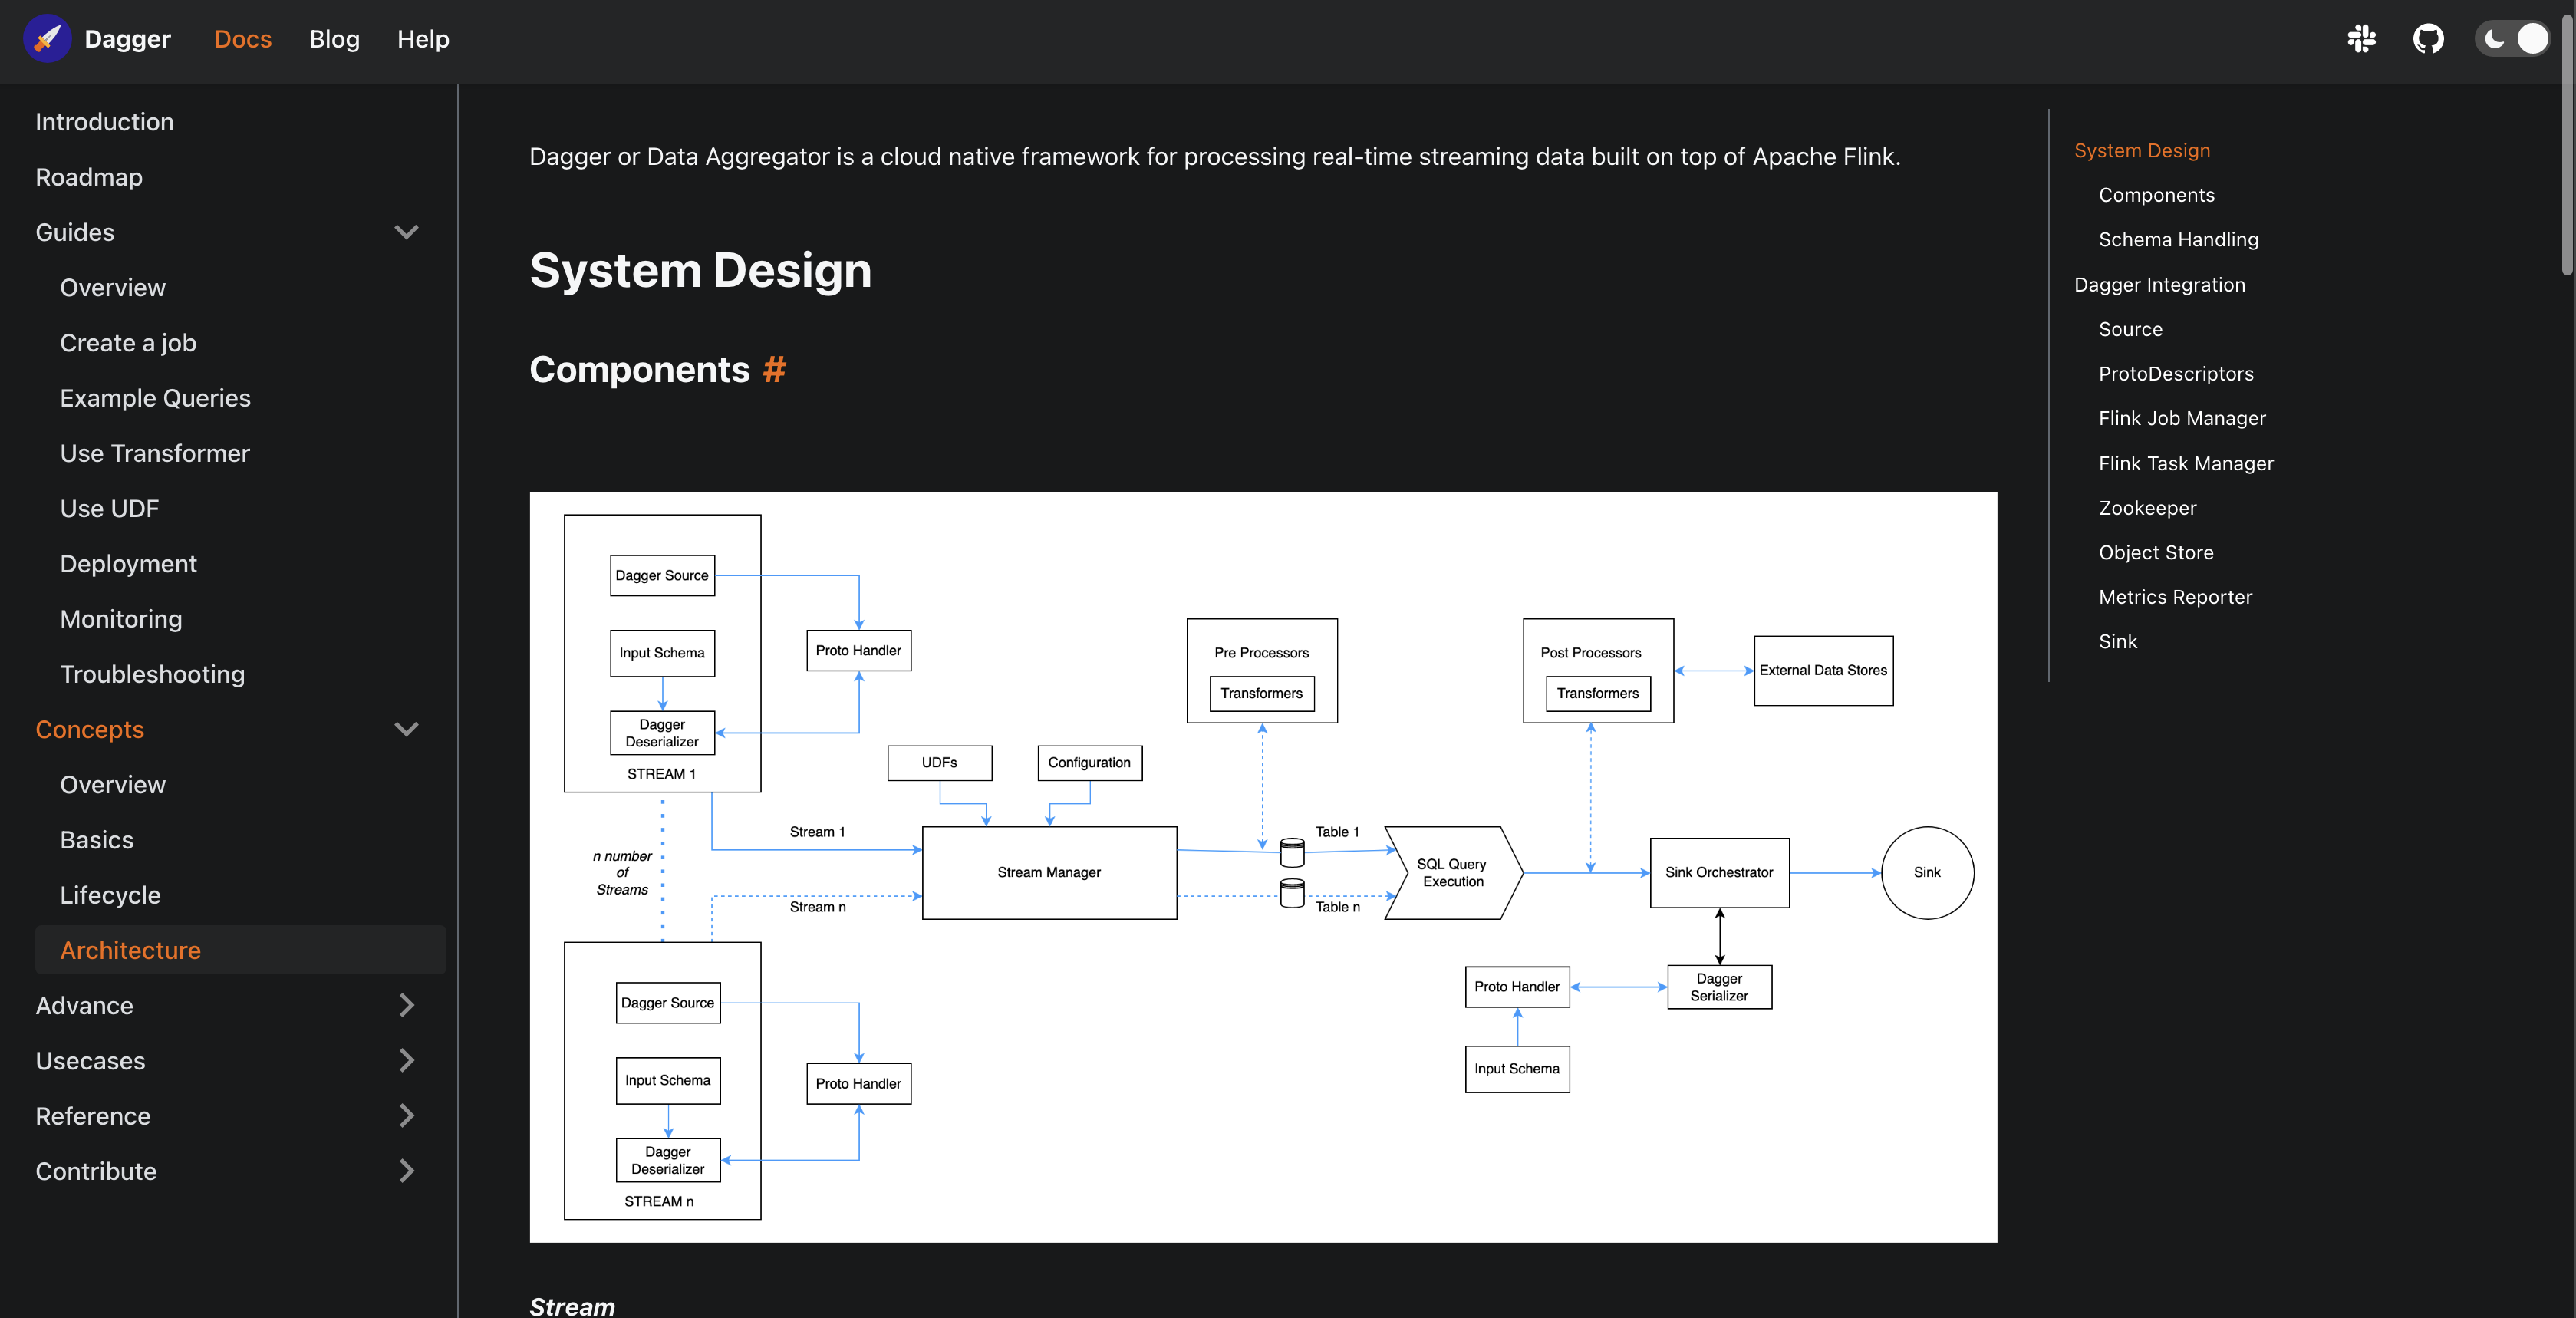The height and width of the screenshot is (1318, 2576).
Task: Jump to Schema Handling in contents
Action: (x=2178, y=239)
